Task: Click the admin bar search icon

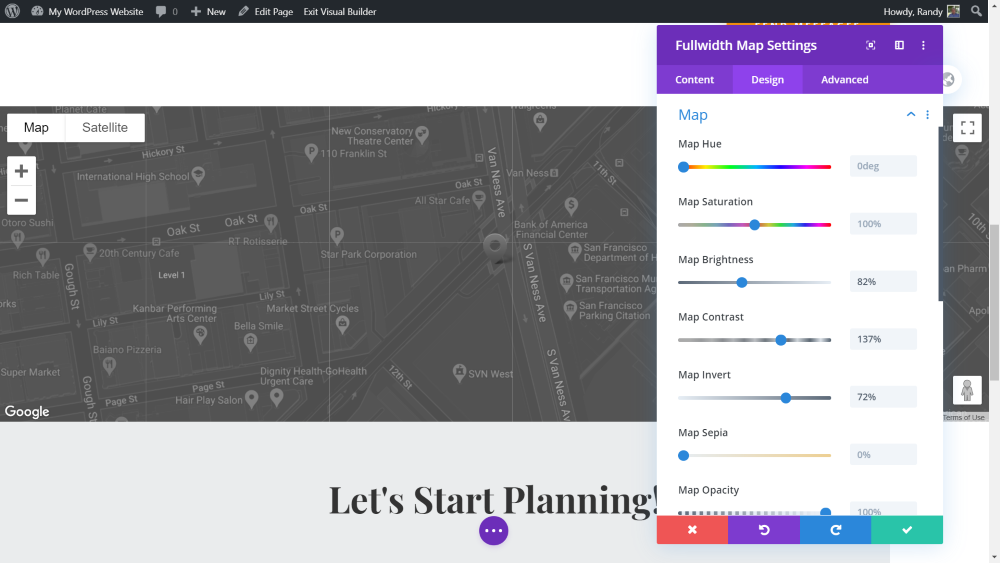Action: tap(976, 11)
